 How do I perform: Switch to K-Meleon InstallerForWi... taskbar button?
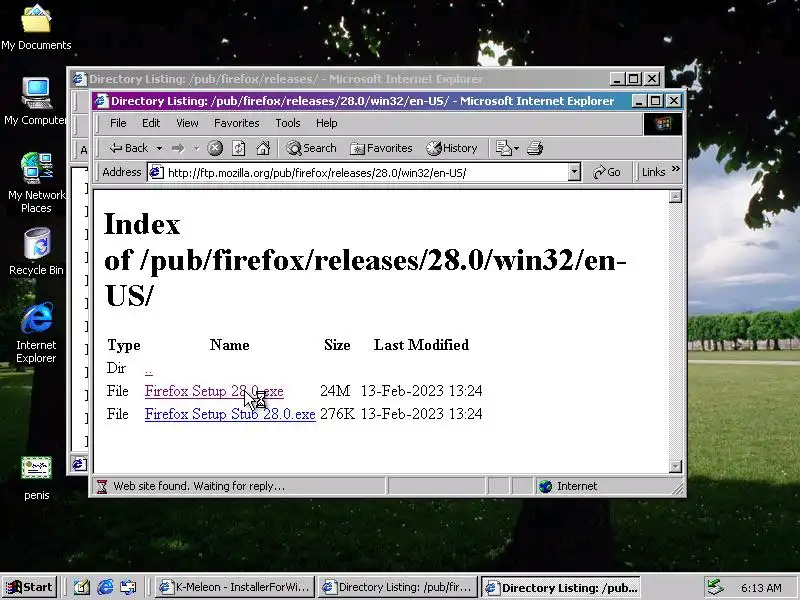(x=234, y=587)
